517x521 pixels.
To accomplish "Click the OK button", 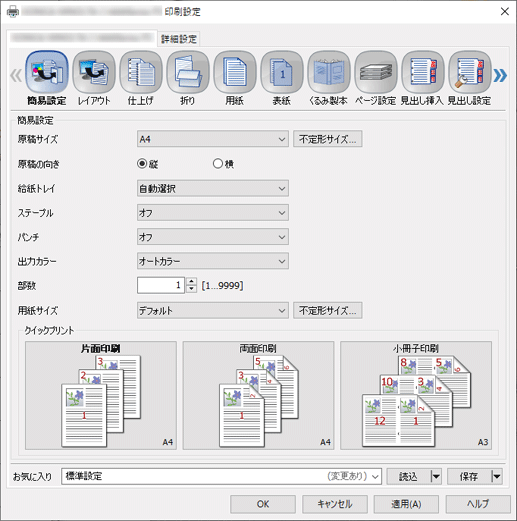I will coord(263,504).
